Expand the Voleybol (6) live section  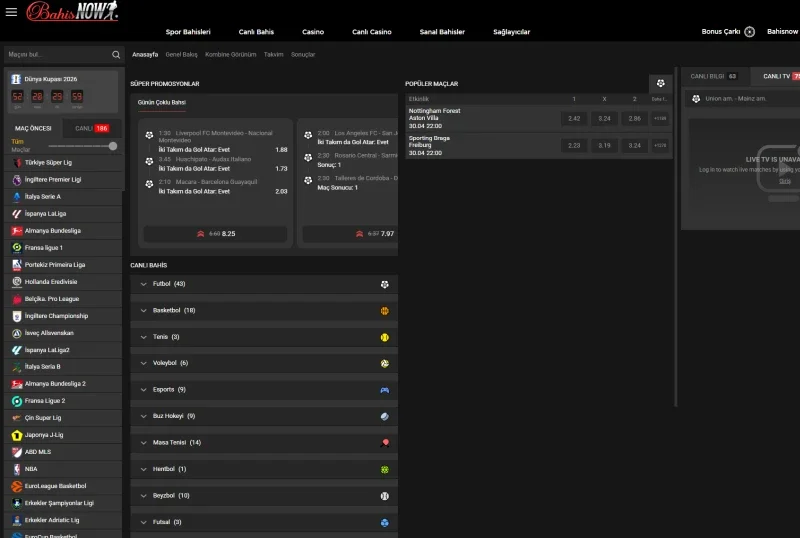[x=264, y=363]
